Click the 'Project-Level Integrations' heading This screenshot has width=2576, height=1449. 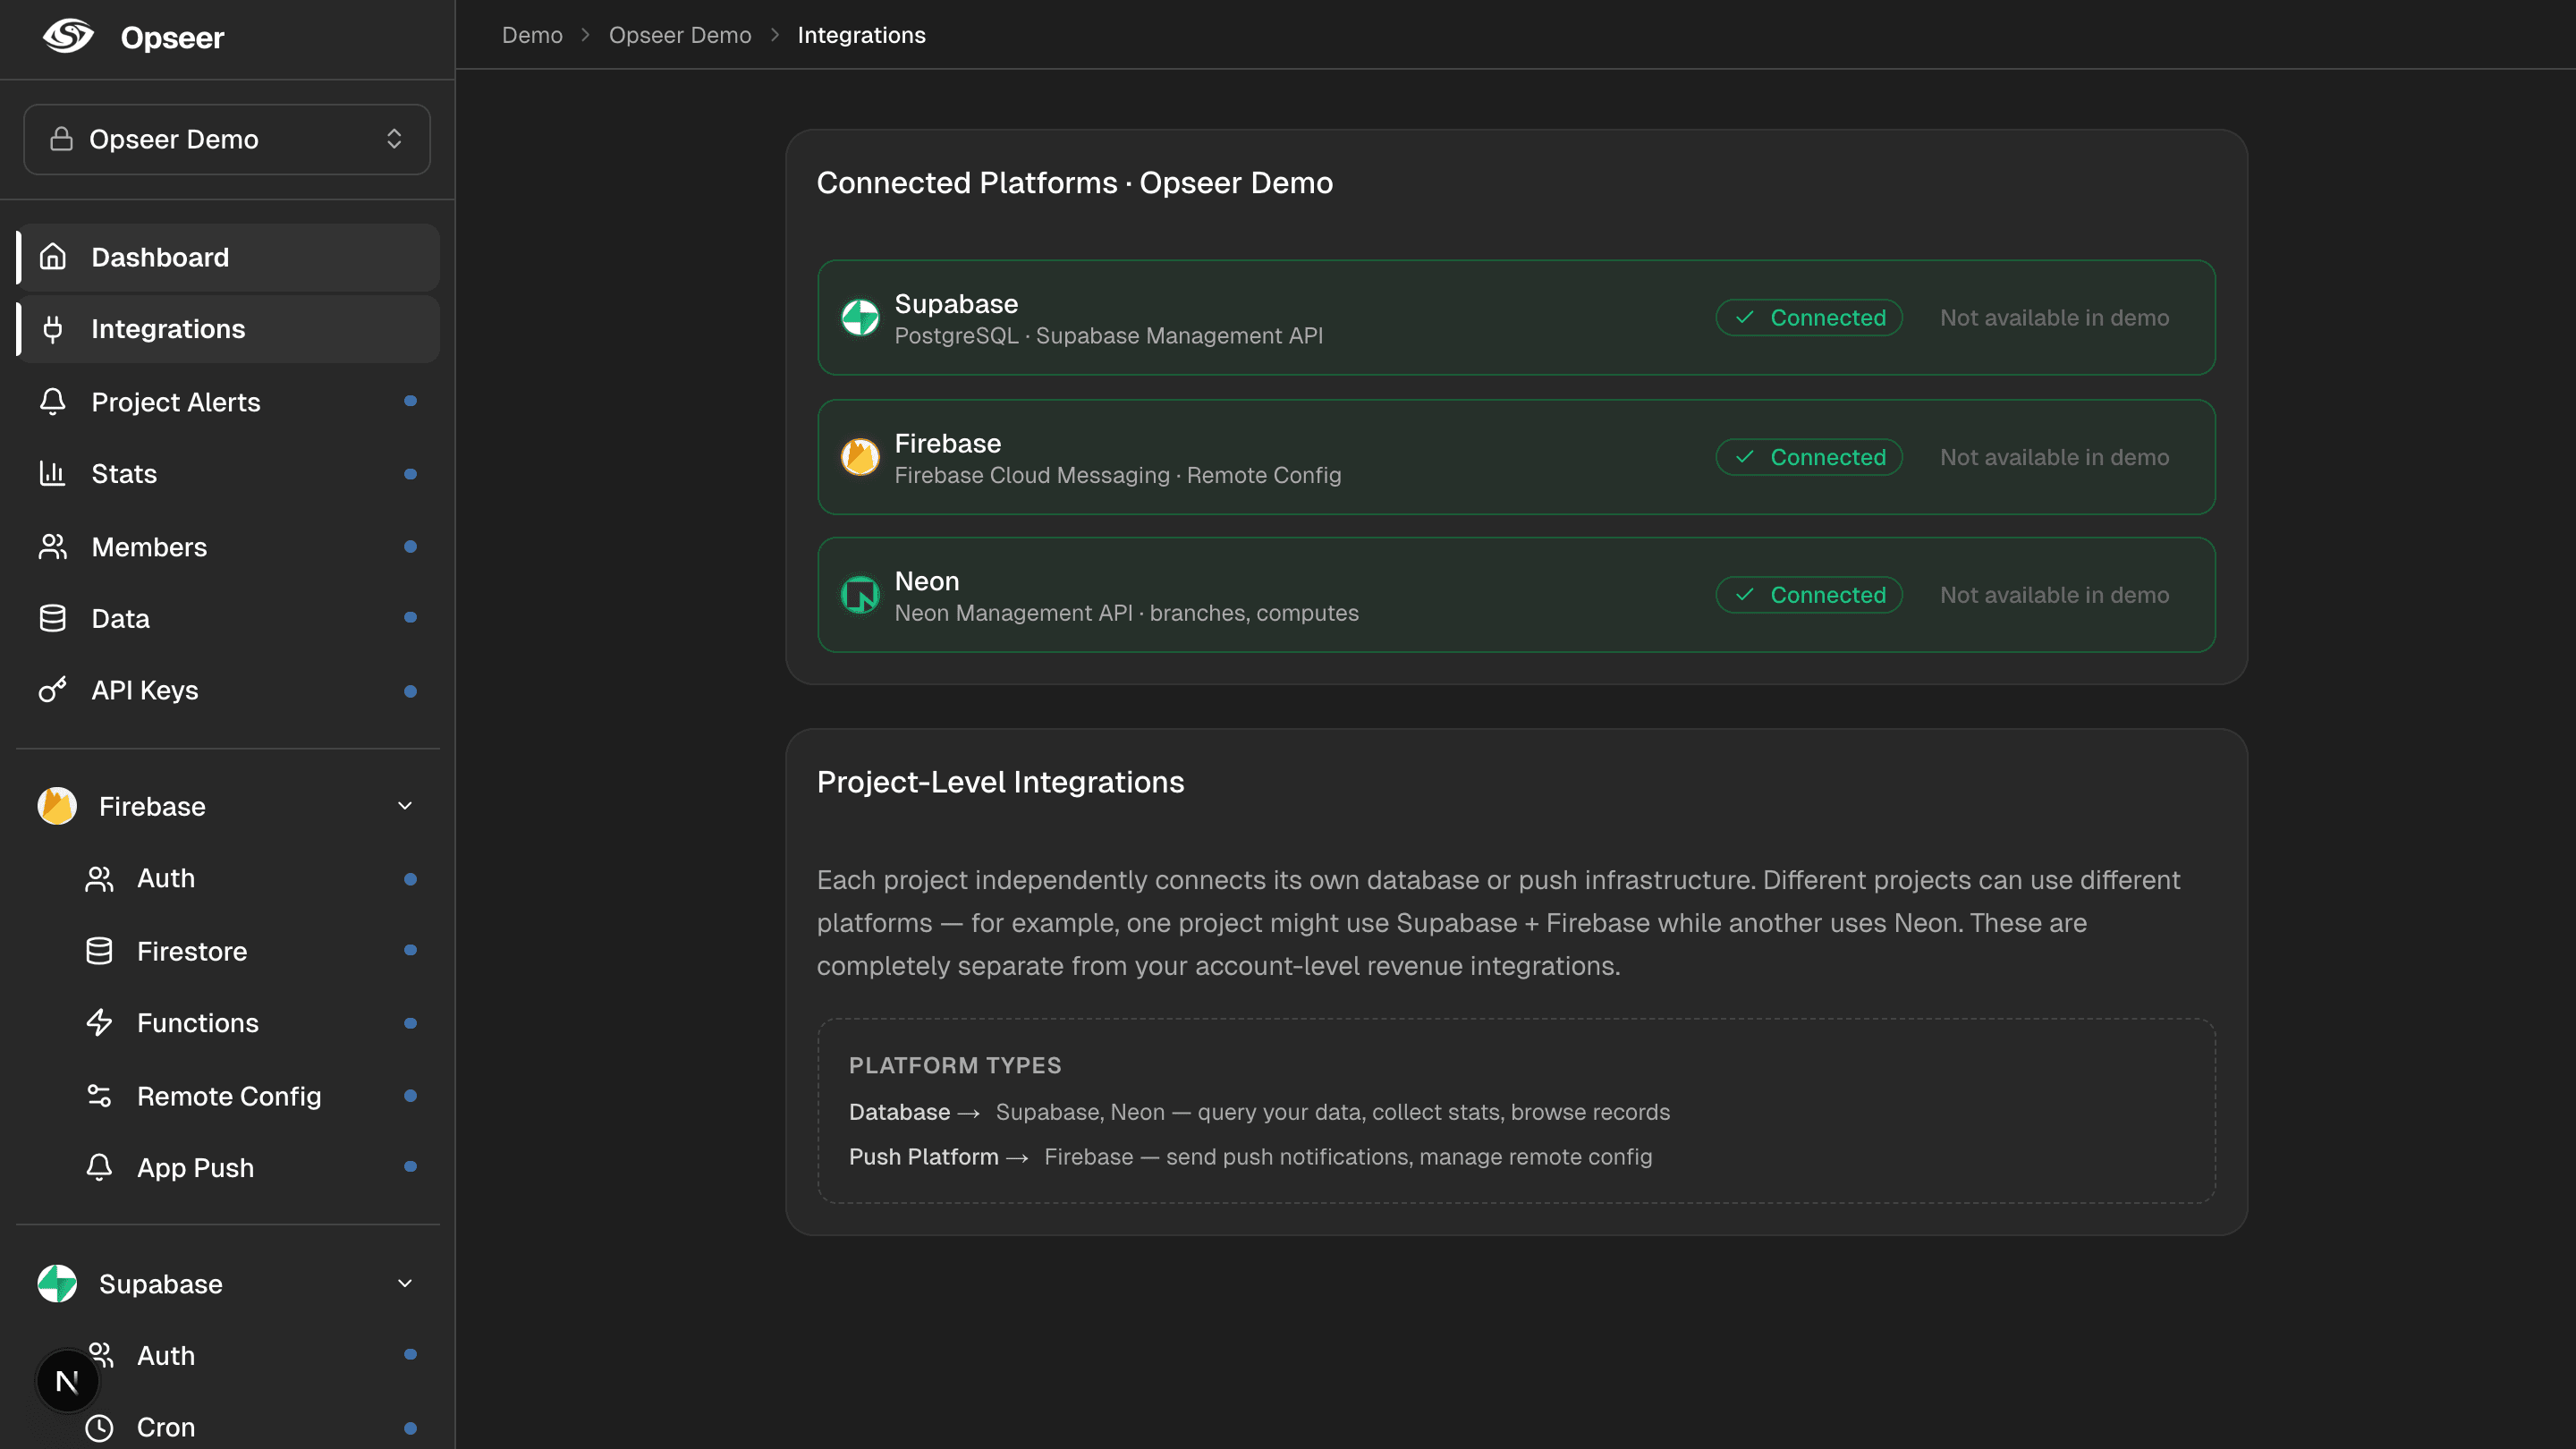1000,782
